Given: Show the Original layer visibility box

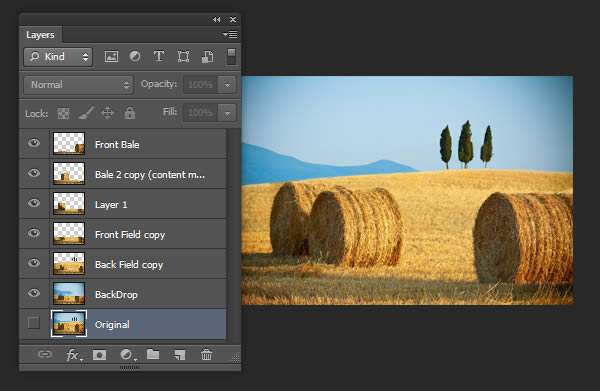Looking at the screenshot, I should pos(34,323).
